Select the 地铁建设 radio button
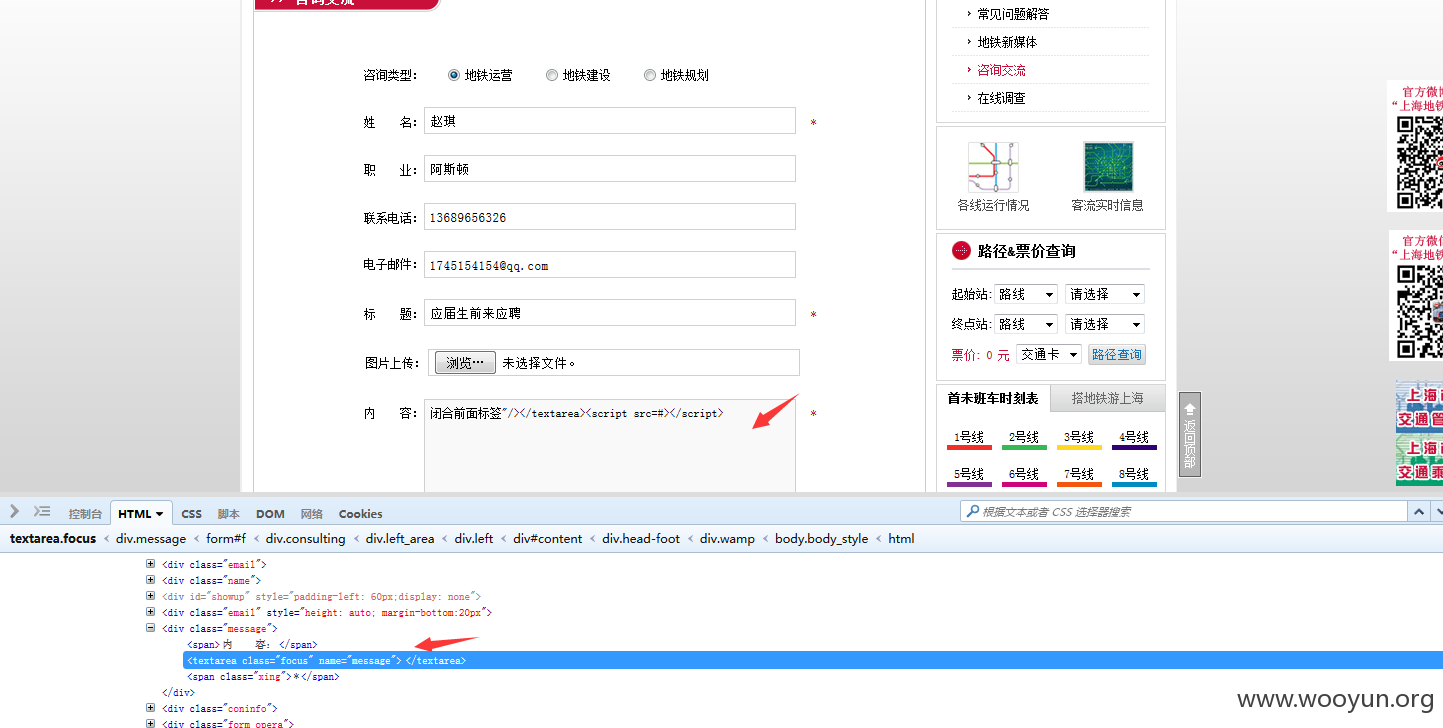 (552, 75)
